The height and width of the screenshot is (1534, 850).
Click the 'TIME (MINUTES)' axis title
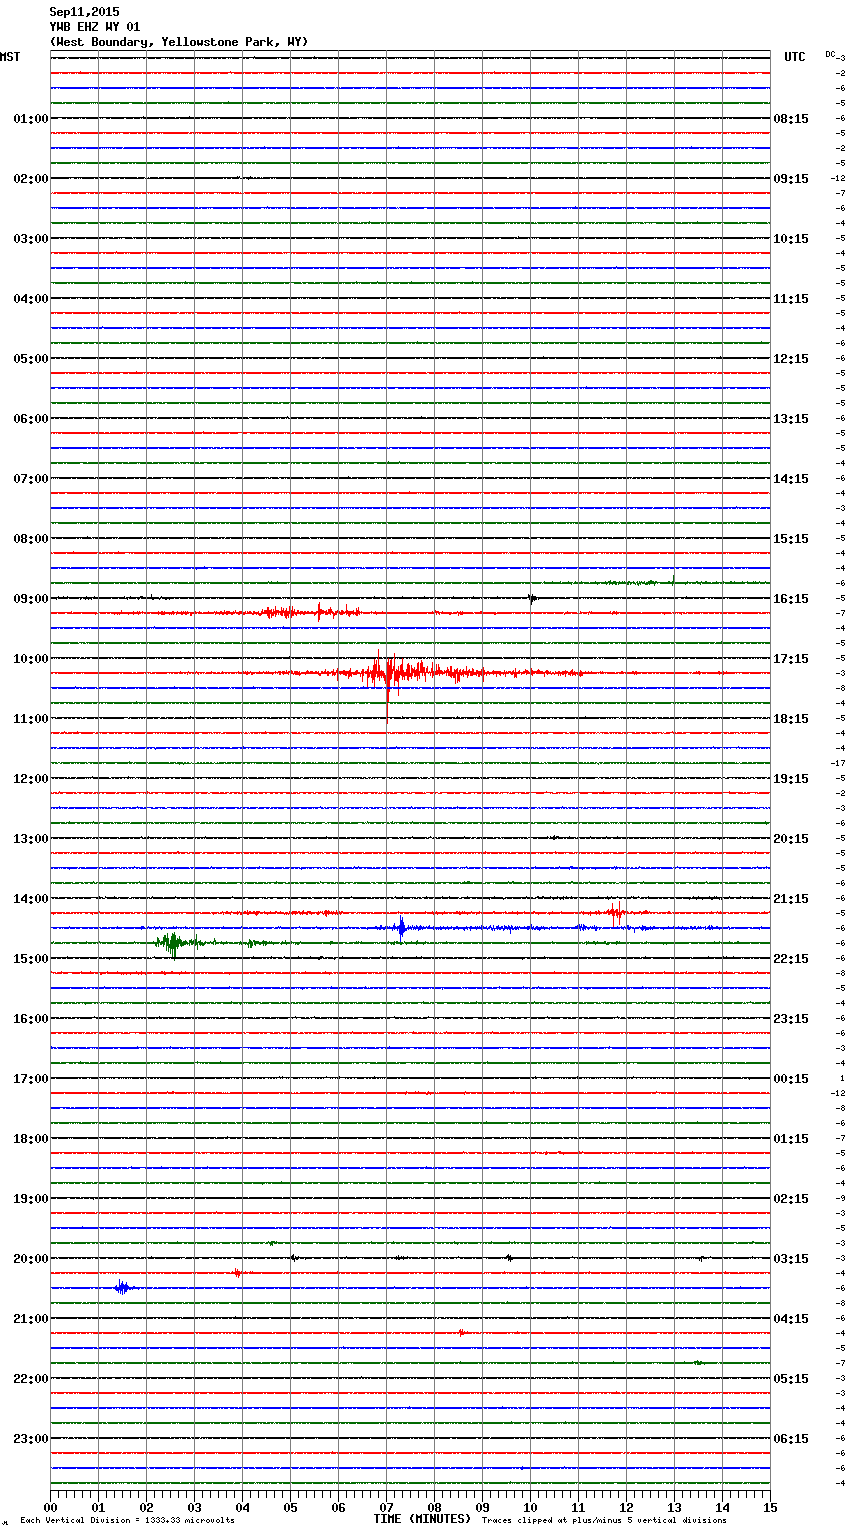pyautogui.click(x=422, y=1519)
